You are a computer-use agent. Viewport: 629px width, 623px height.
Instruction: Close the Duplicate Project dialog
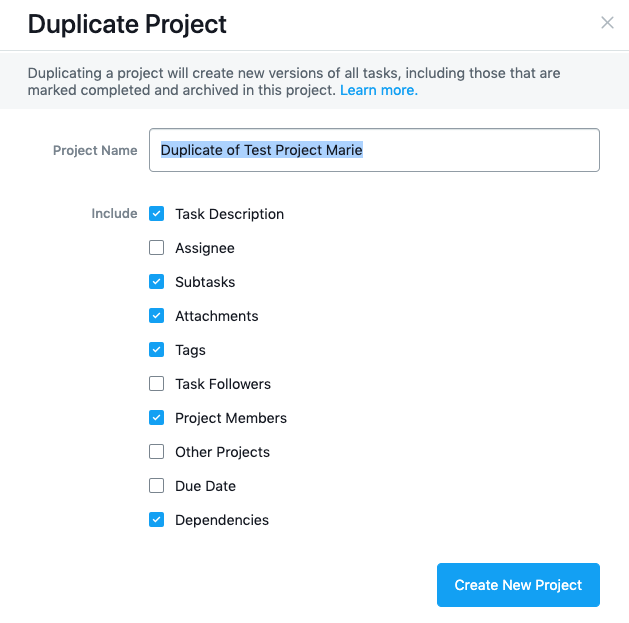pos(607,23)
